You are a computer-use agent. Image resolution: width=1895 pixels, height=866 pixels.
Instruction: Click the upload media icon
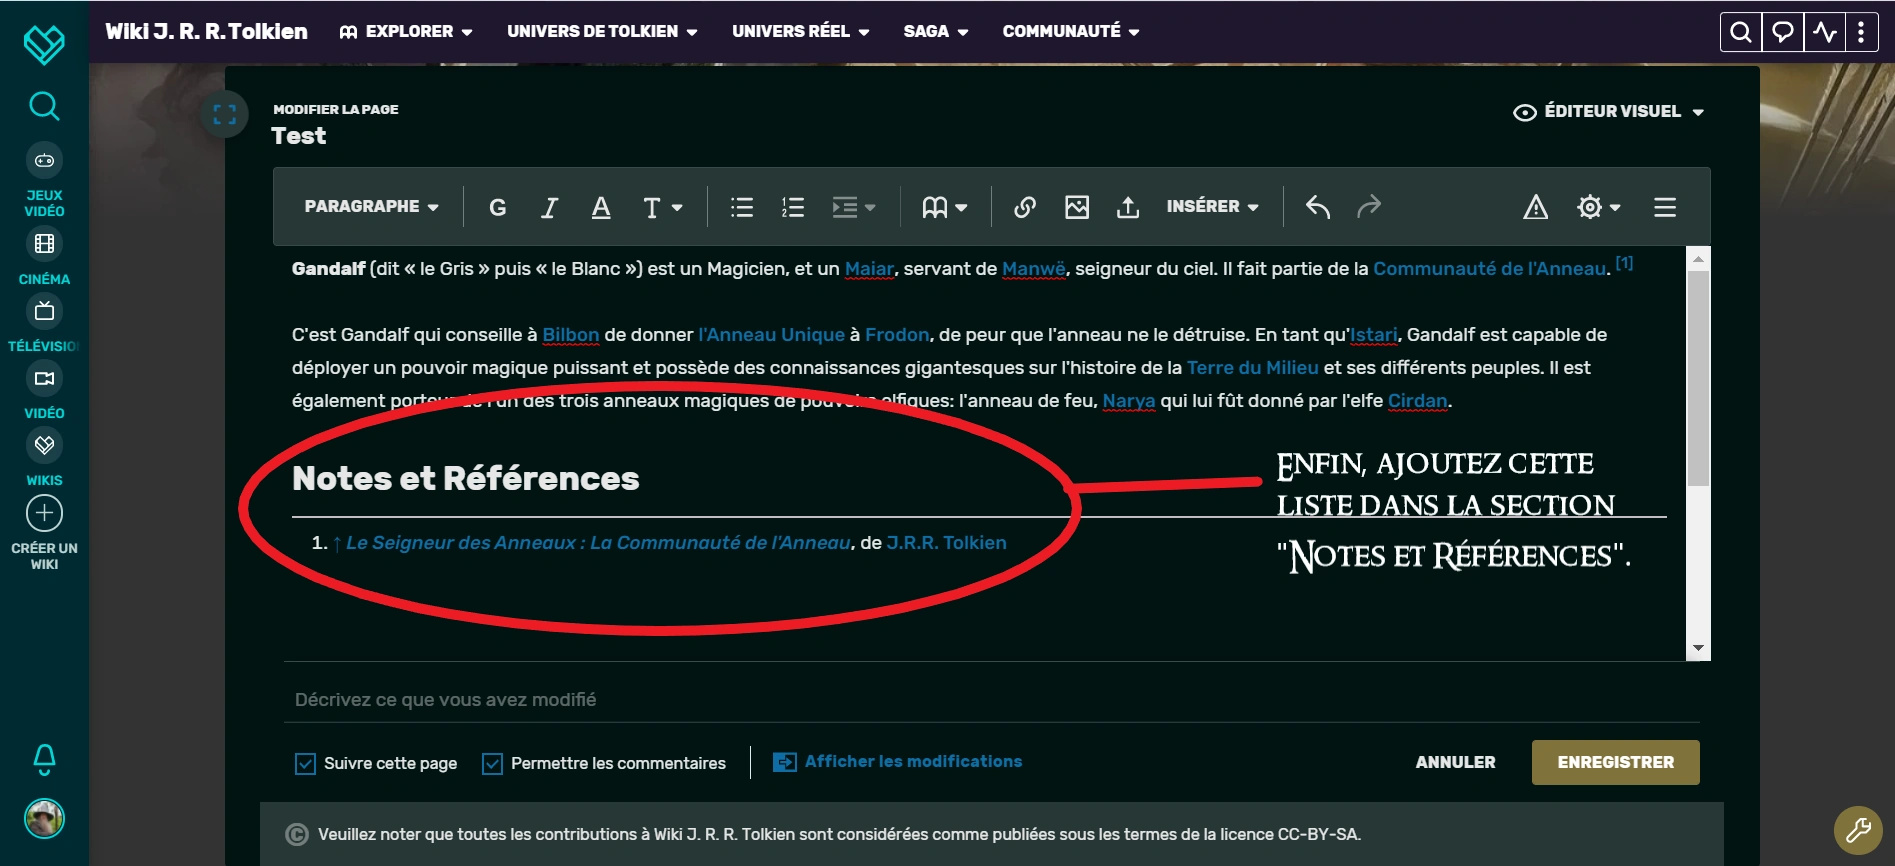coord(1128,207)
